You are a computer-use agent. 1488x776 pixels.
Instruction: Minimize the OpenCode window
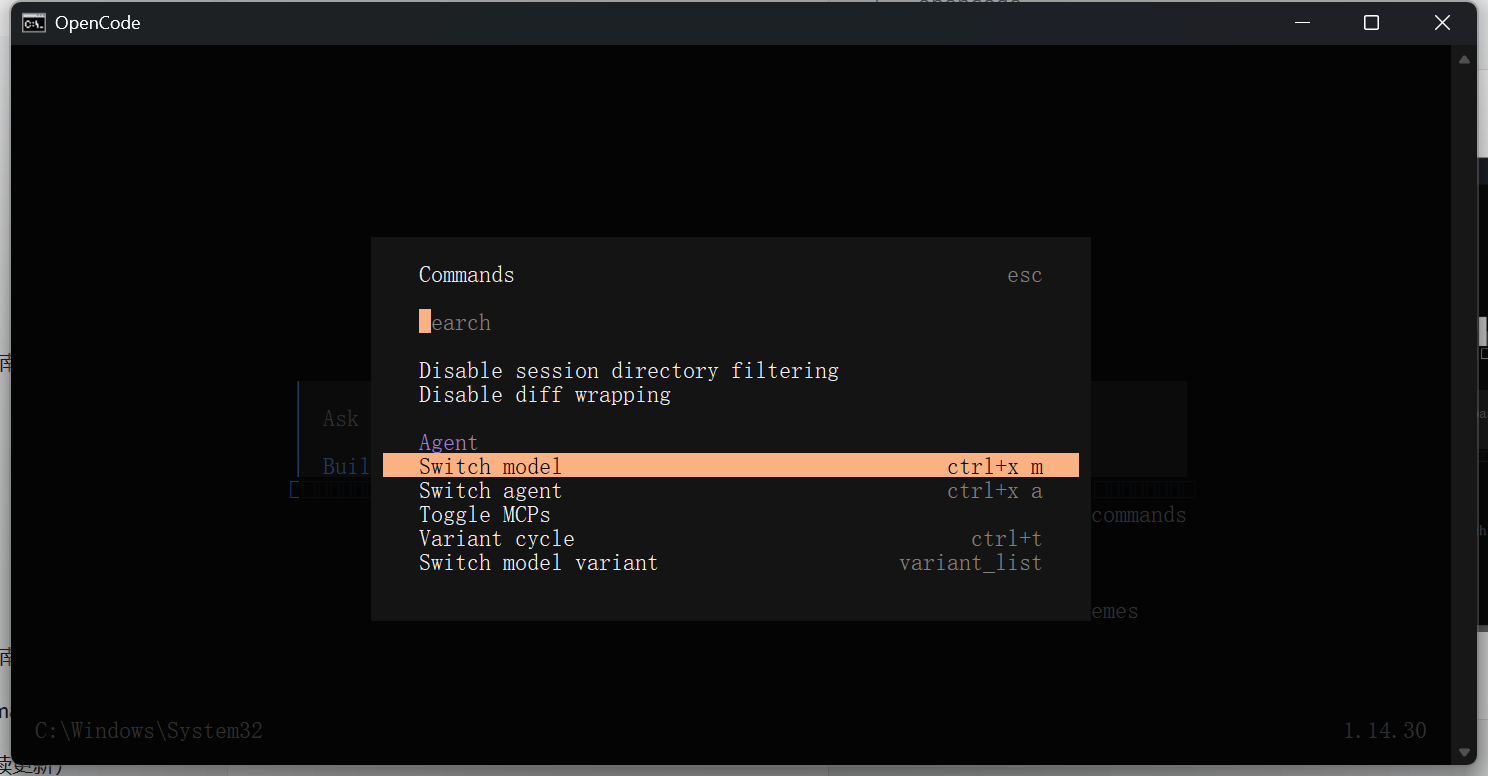(1302, 23)
